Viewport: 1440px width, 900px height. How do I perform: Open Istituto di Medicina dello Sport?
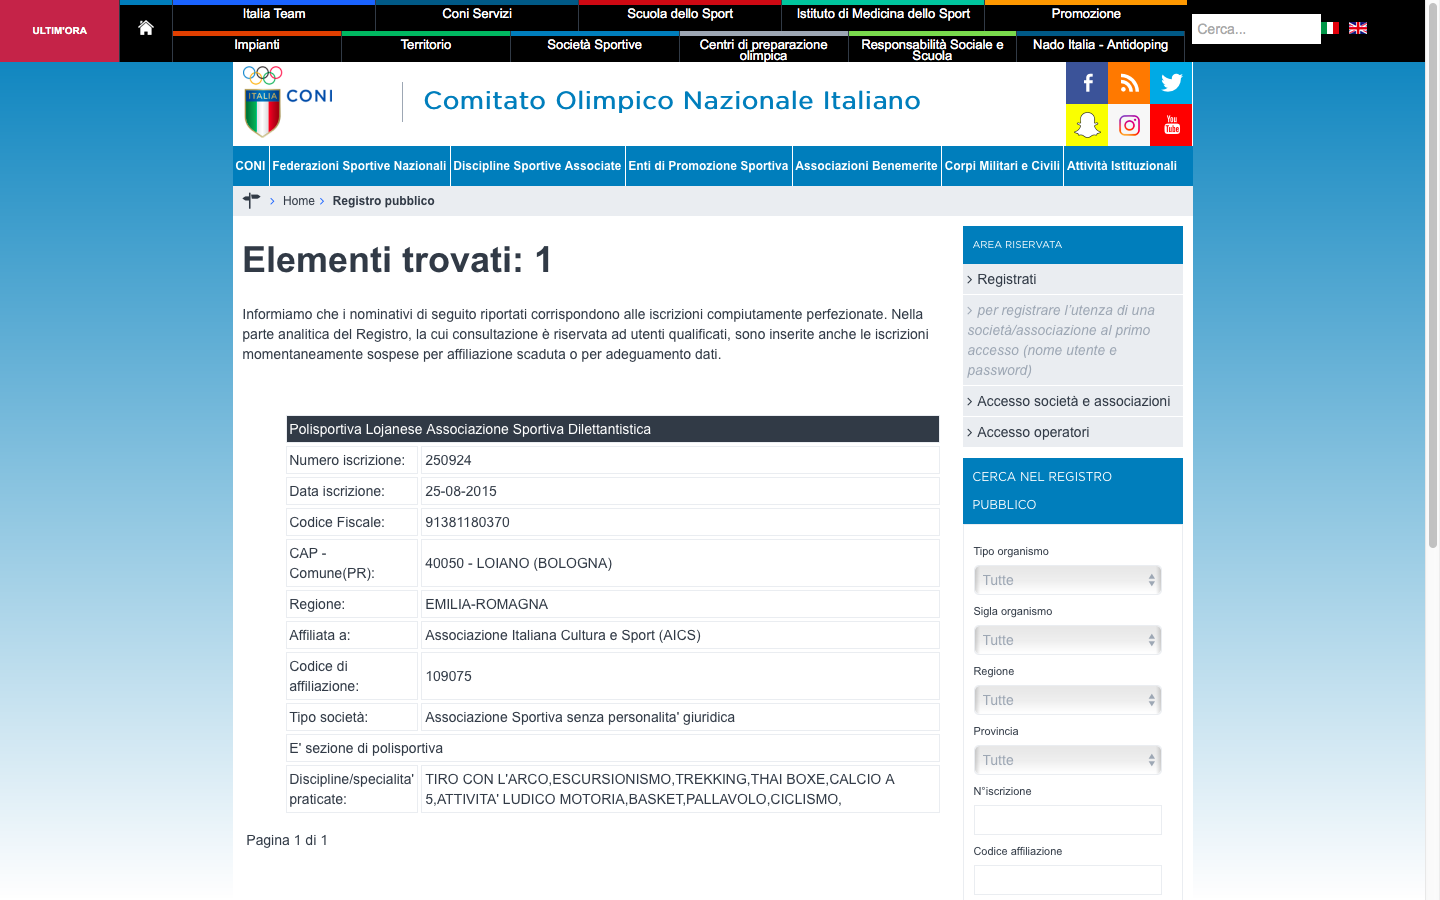[883, 15]
